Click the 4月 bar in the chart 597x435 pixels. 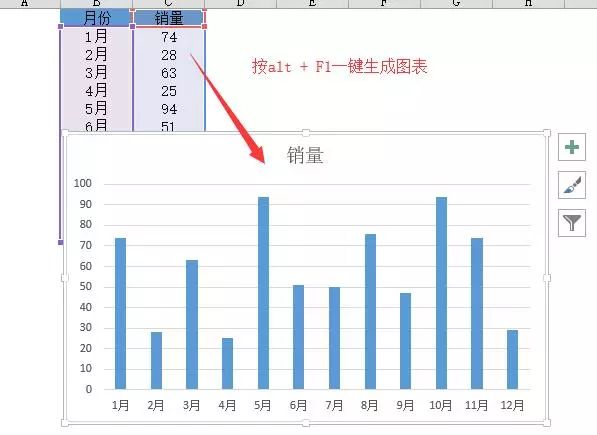coord(227,364)
